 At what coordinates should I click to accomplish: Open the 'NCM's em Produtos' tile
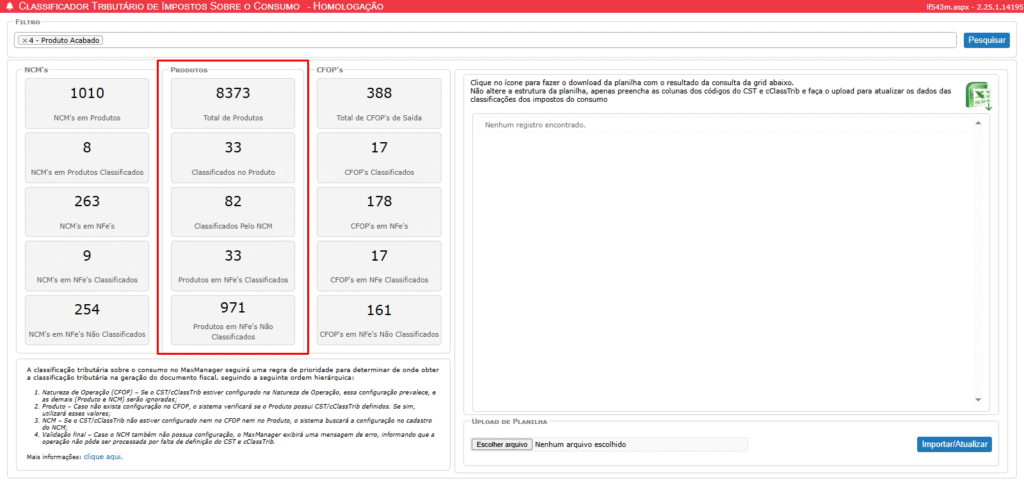pyautogui.click(x=87, y=103)
